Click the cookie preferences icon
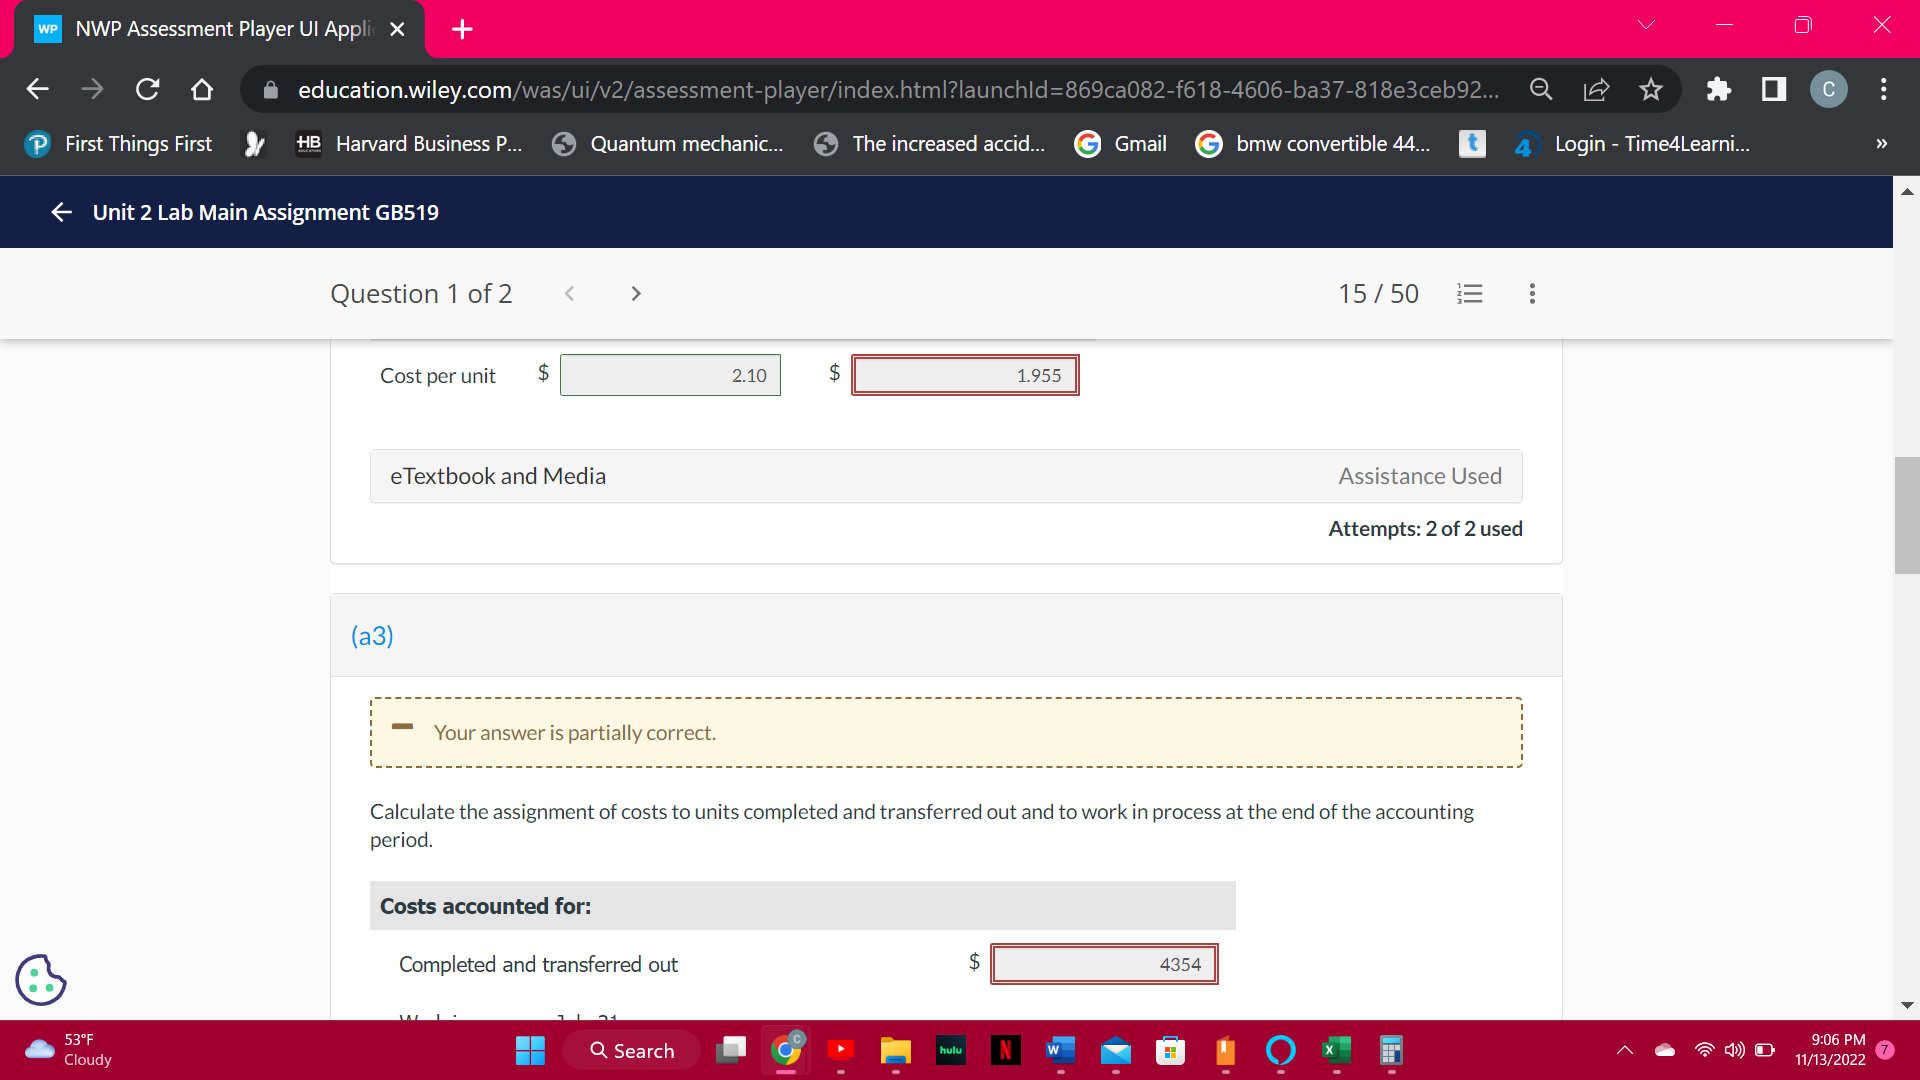The height and width of the screenshot is (1080, 1920). point(41,979)
